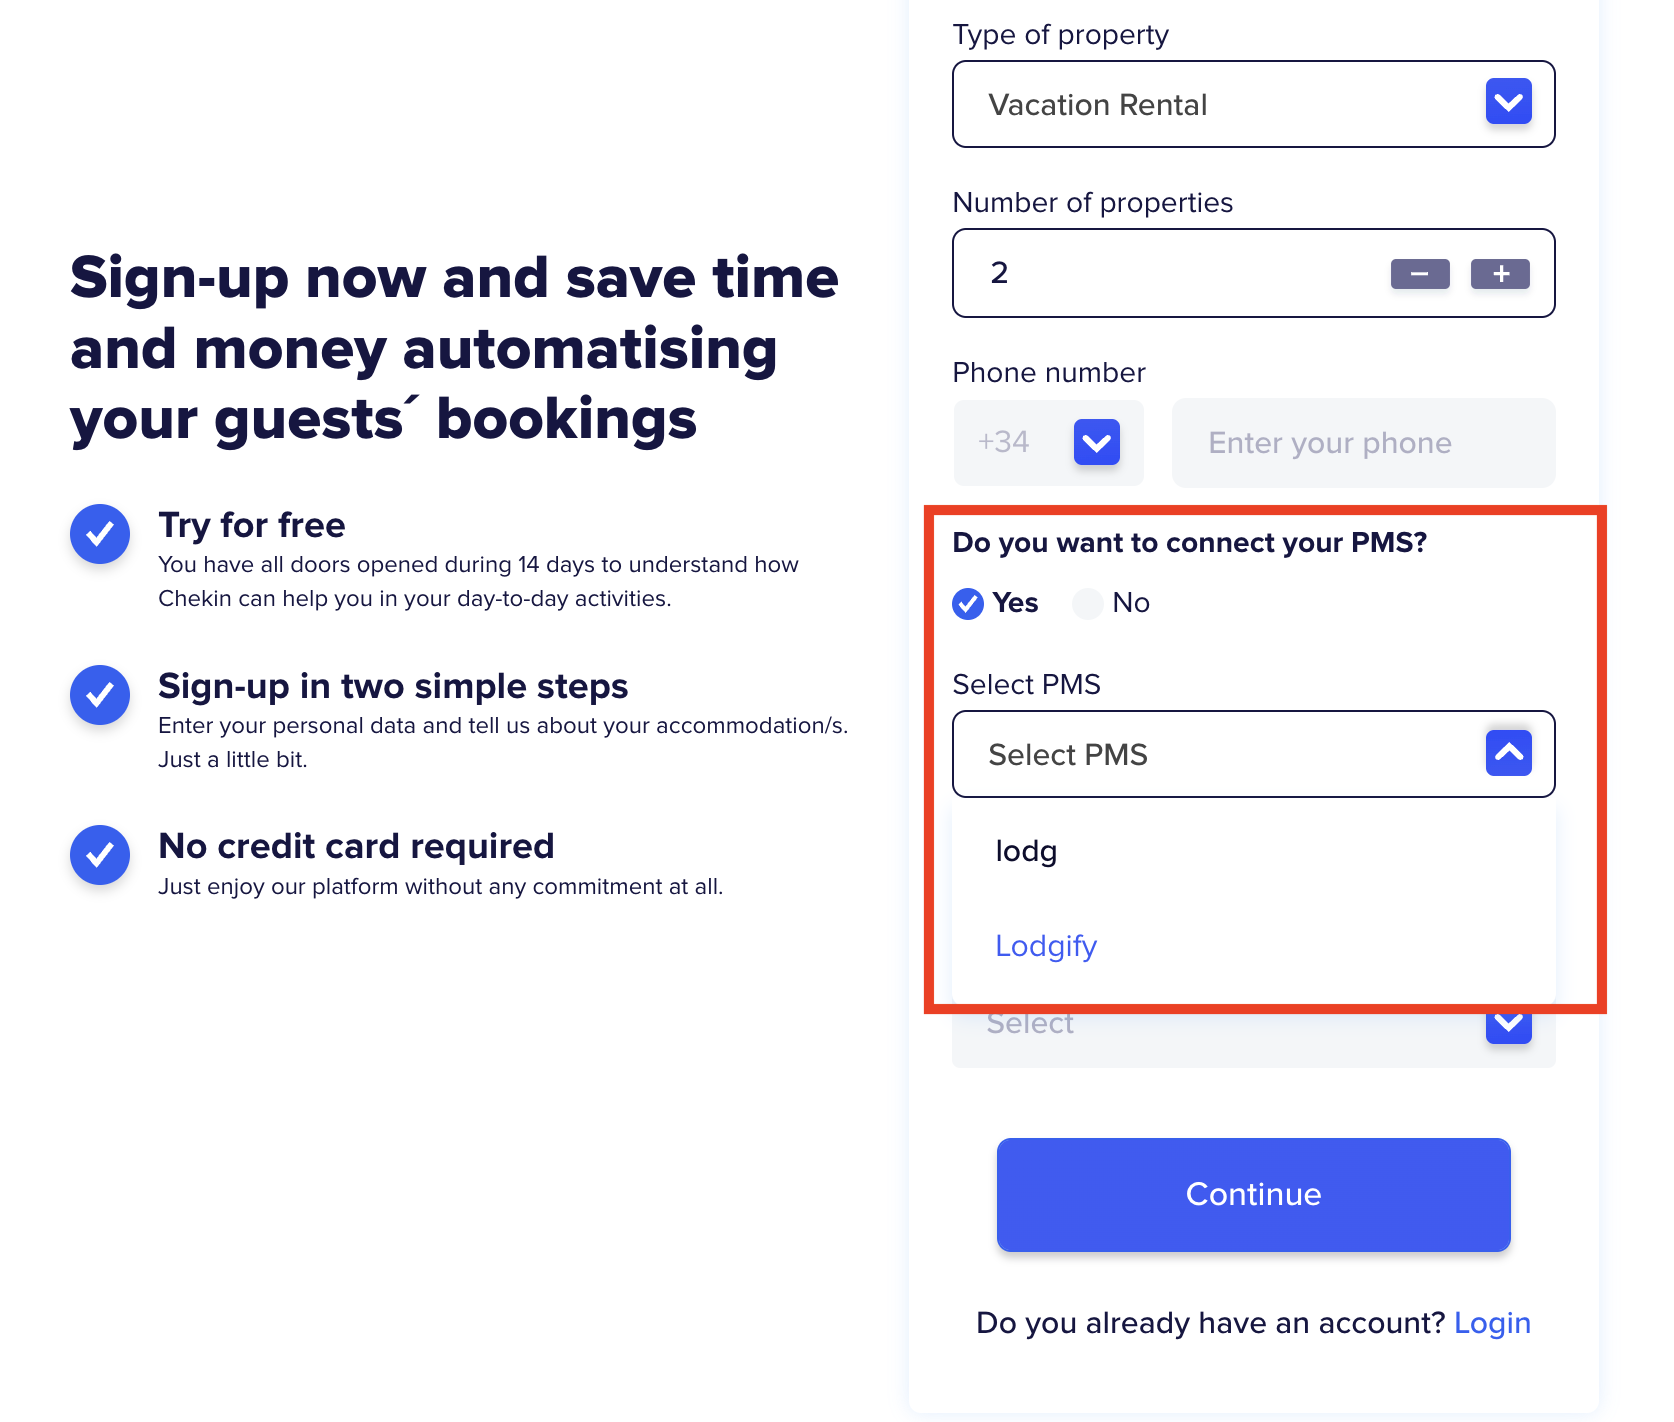This screenshot has height=1422, width=1674.
Task: Choose Lodgify from the PMS list
Action: 1046,946
